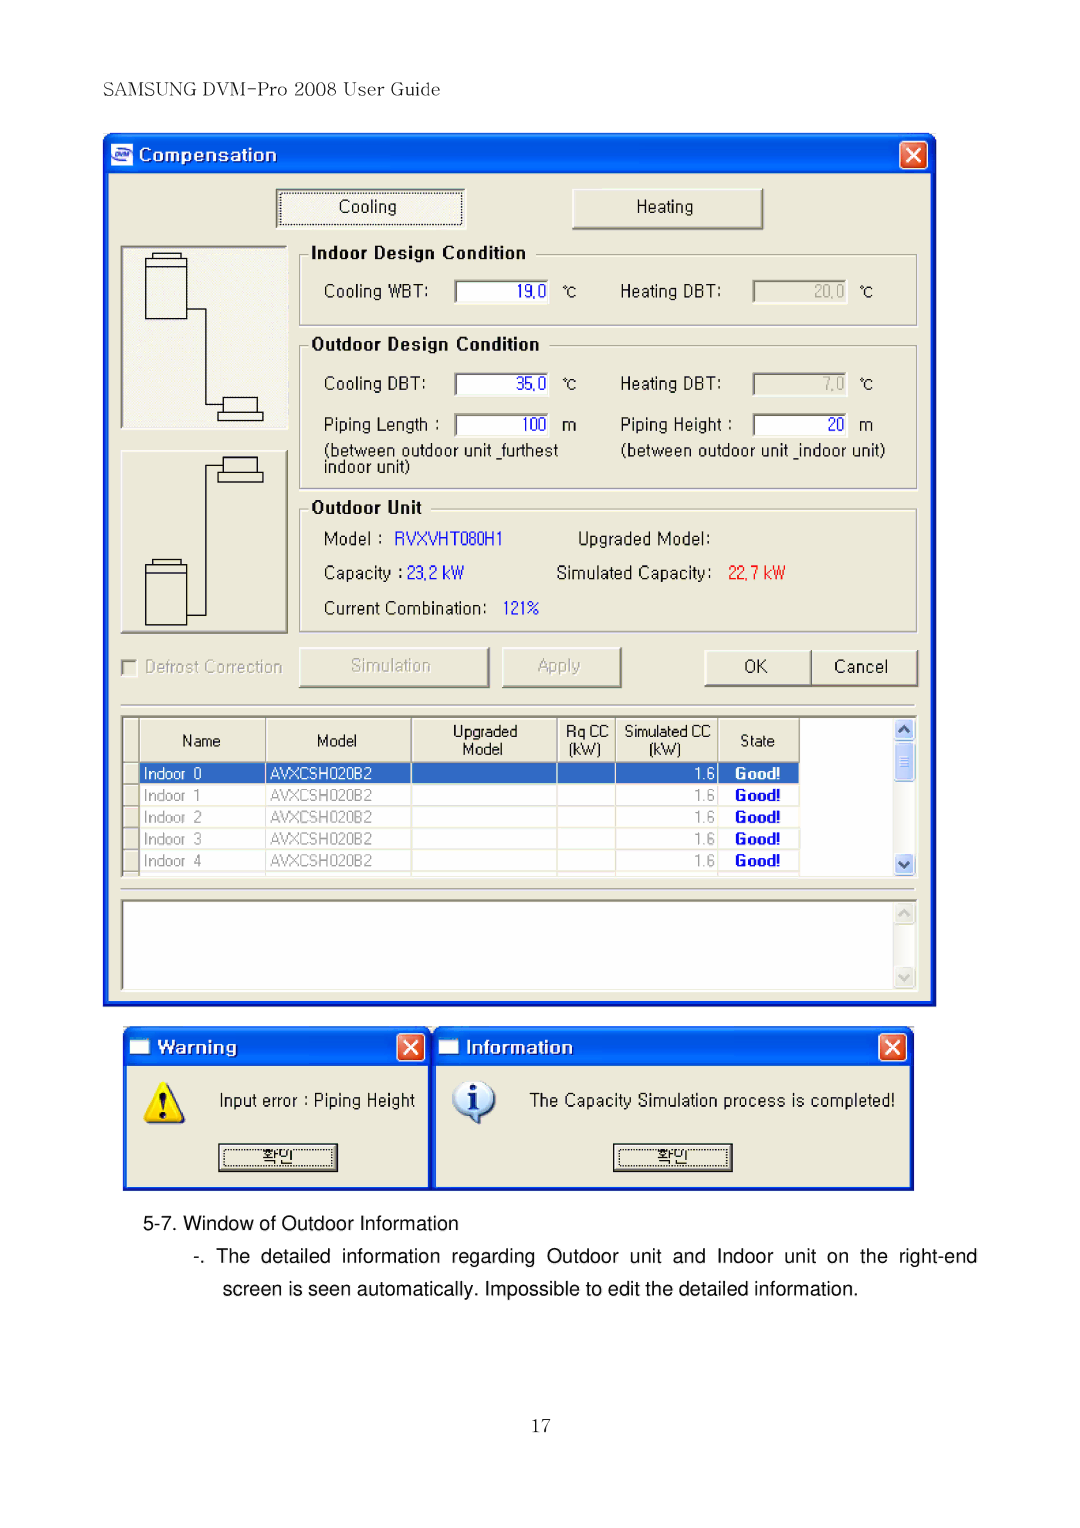This screenshot has width=1080, height=1528.
Task: Click the Upgraded Model column header
Action: [x=484, y=740]
